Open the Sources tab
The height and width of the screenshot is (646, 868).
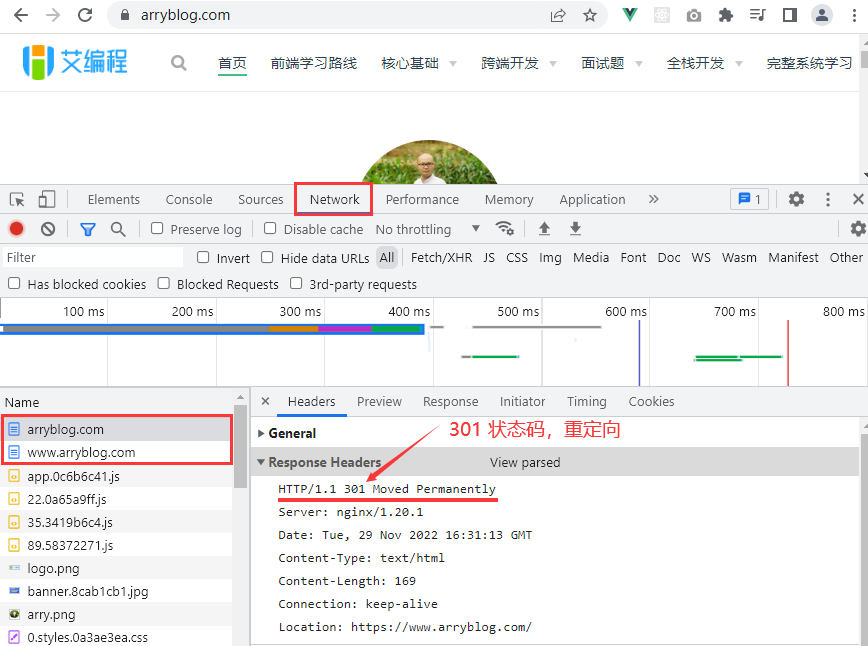(260, 199)
